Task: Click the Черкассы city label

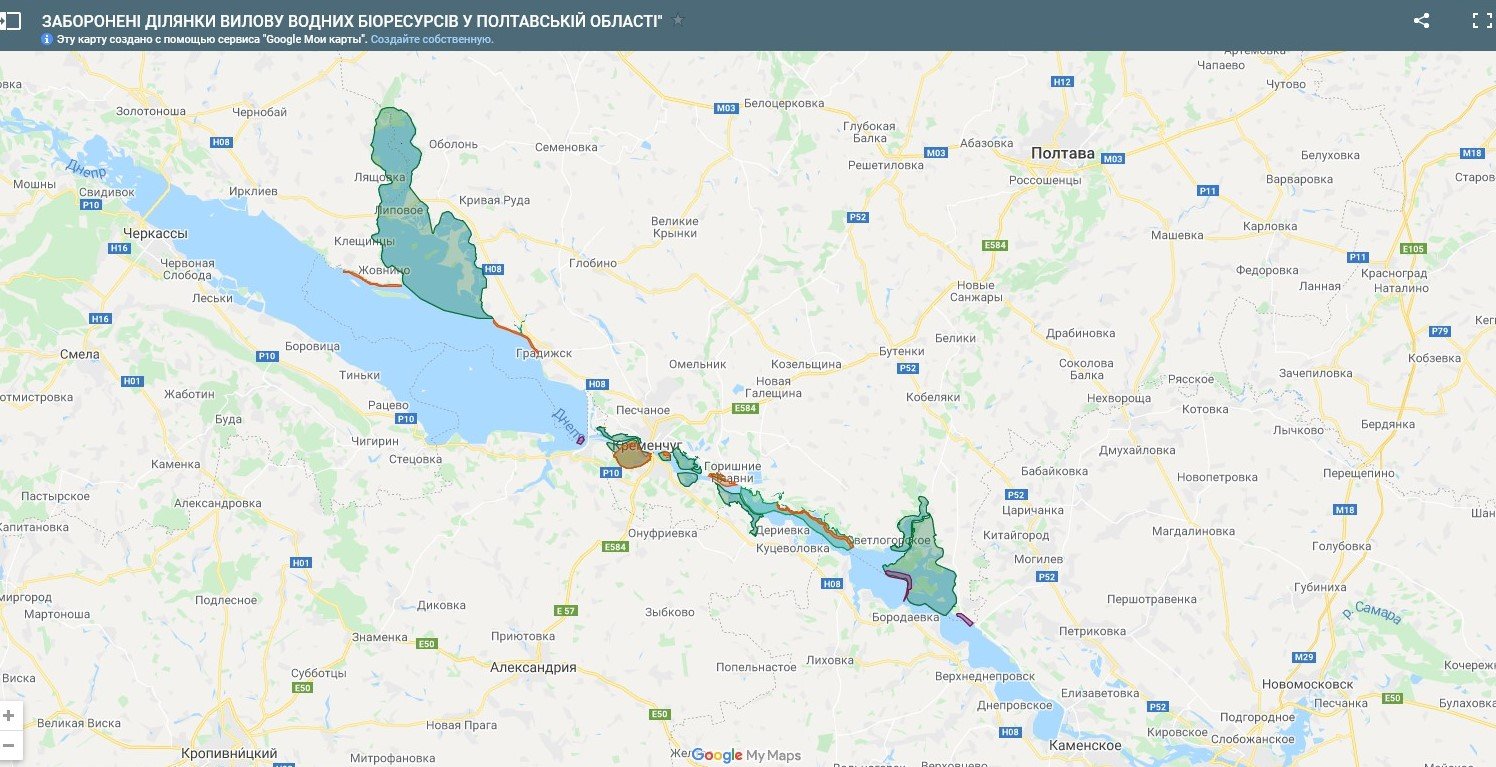Action: [x=154, y=233]
